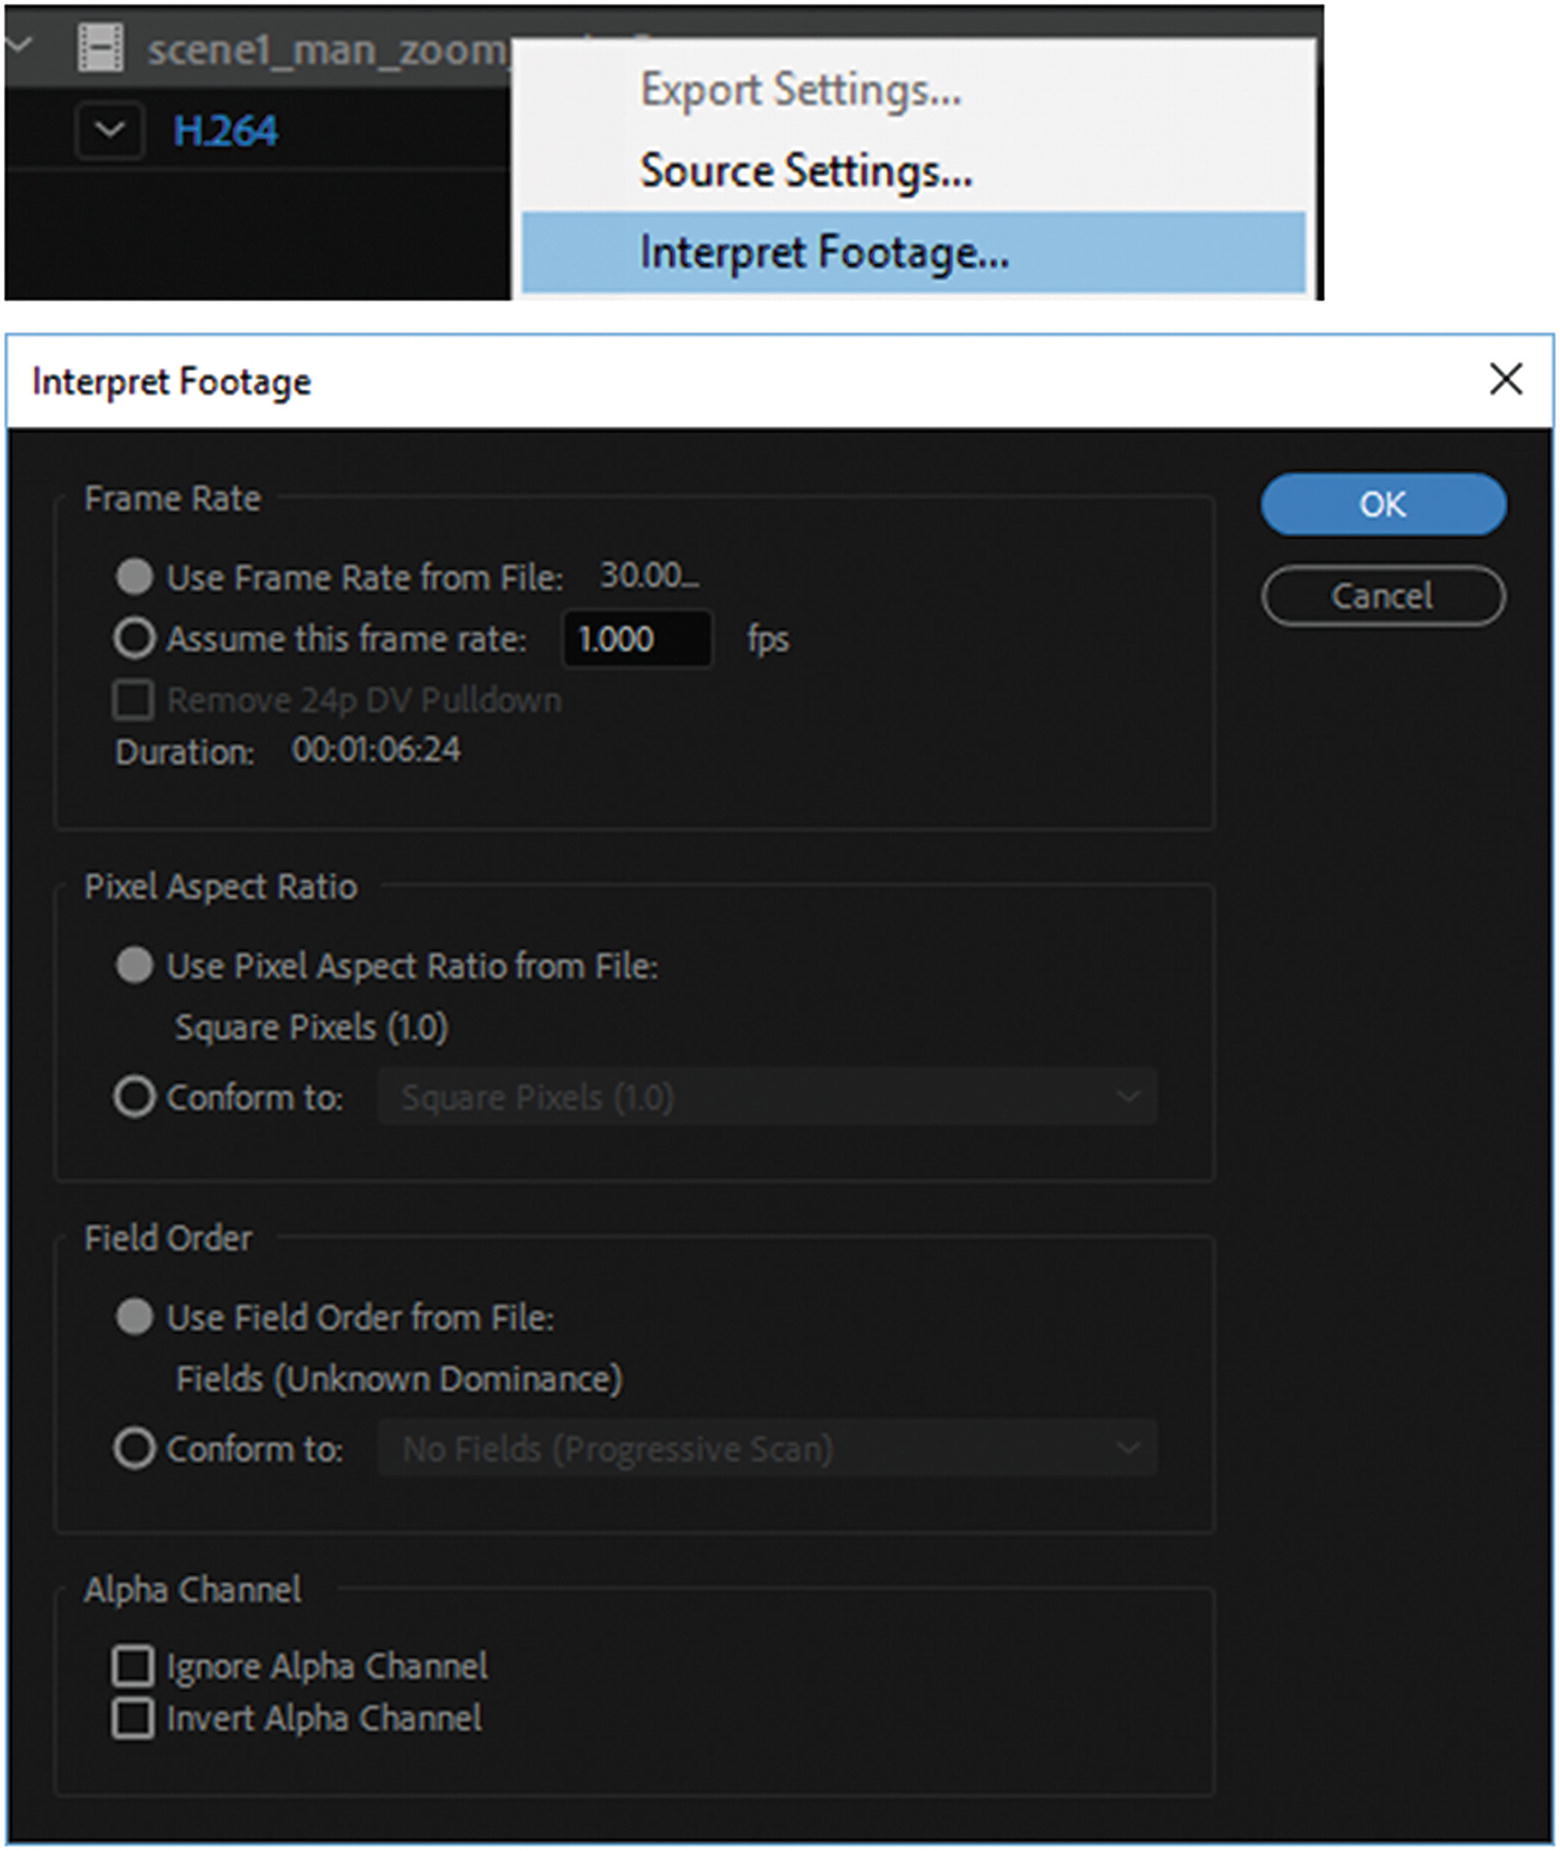Image resolution: width=1560 pixels, height=1851 pixels.
Task: Click the frame rate fps input field
Action: click(637, 639)
